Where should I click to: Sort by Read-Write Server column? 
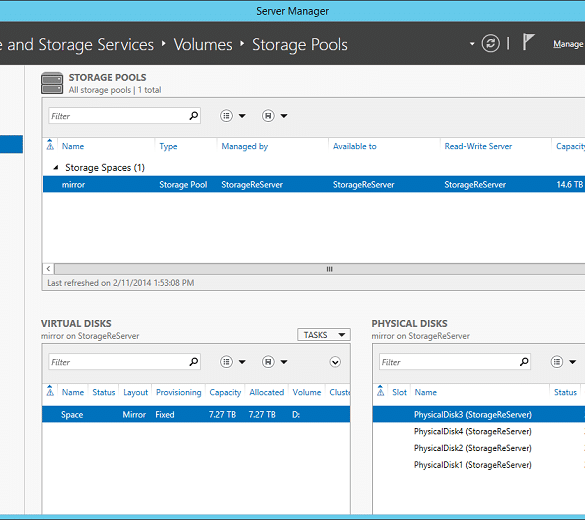coord(478,146)
